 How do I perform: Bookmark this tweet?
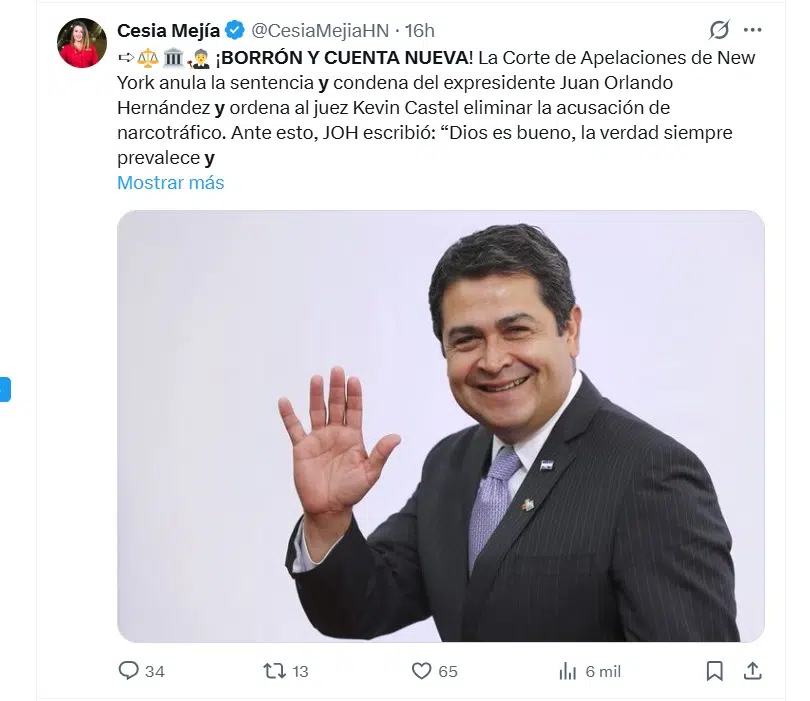pyautogui.click(x=714, y=671)
